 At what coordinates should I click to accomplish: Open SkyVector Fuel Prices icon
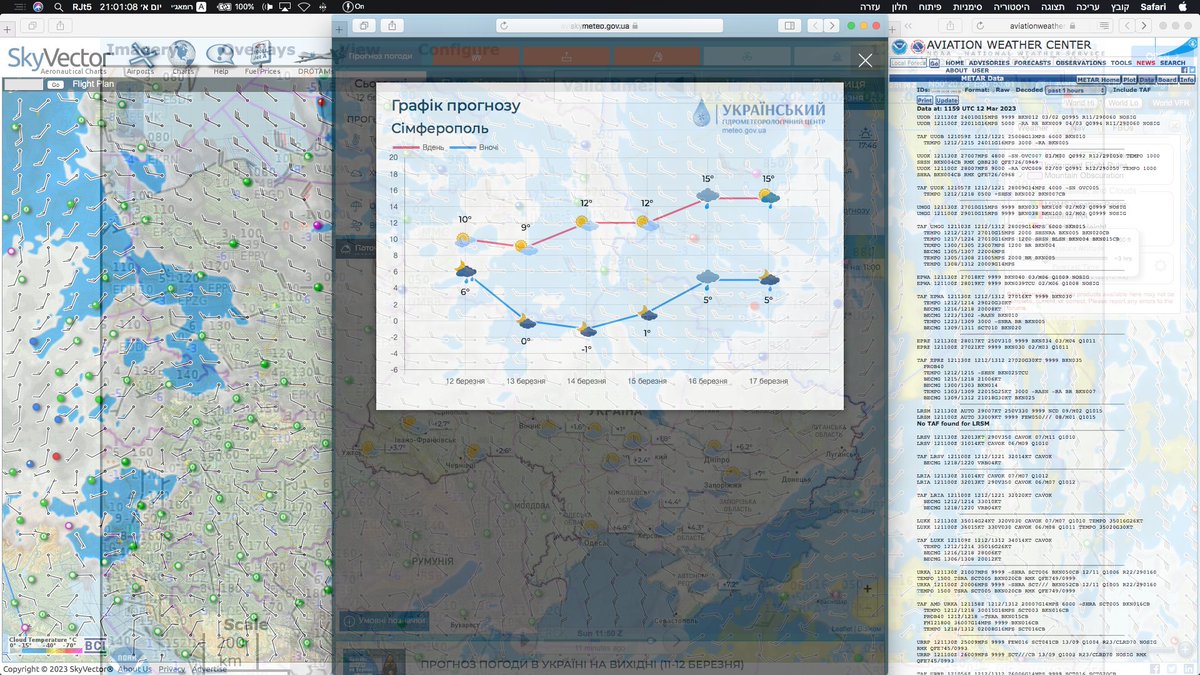click(x=262, y=53)
